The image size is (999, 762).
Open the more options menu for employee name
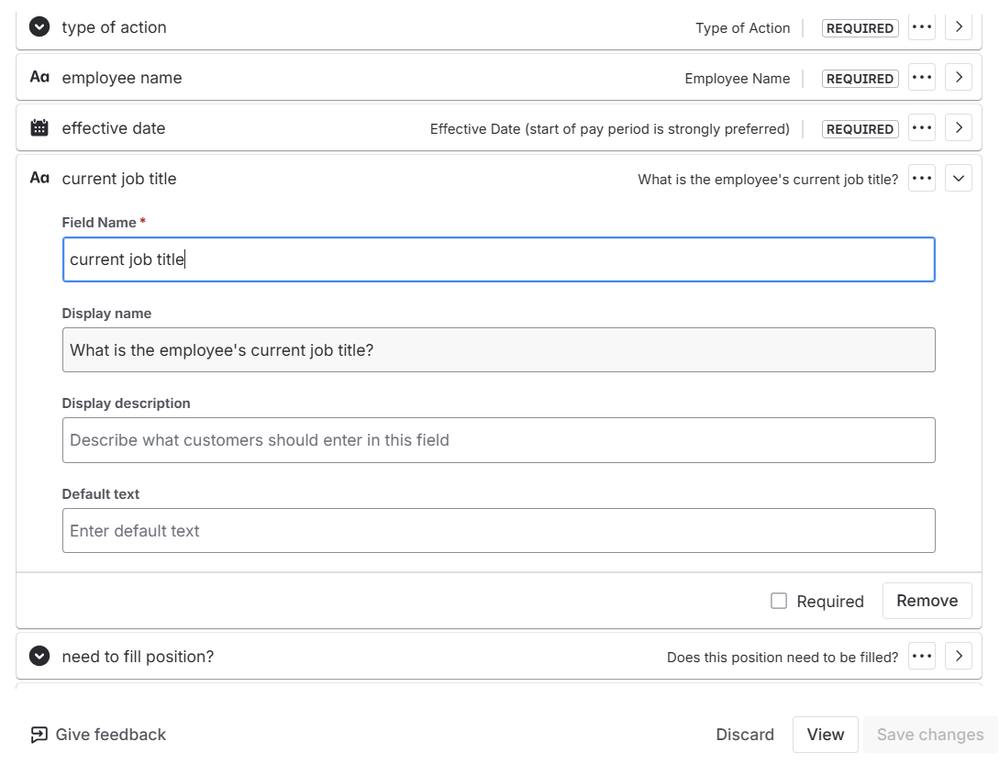pos(921,77)
